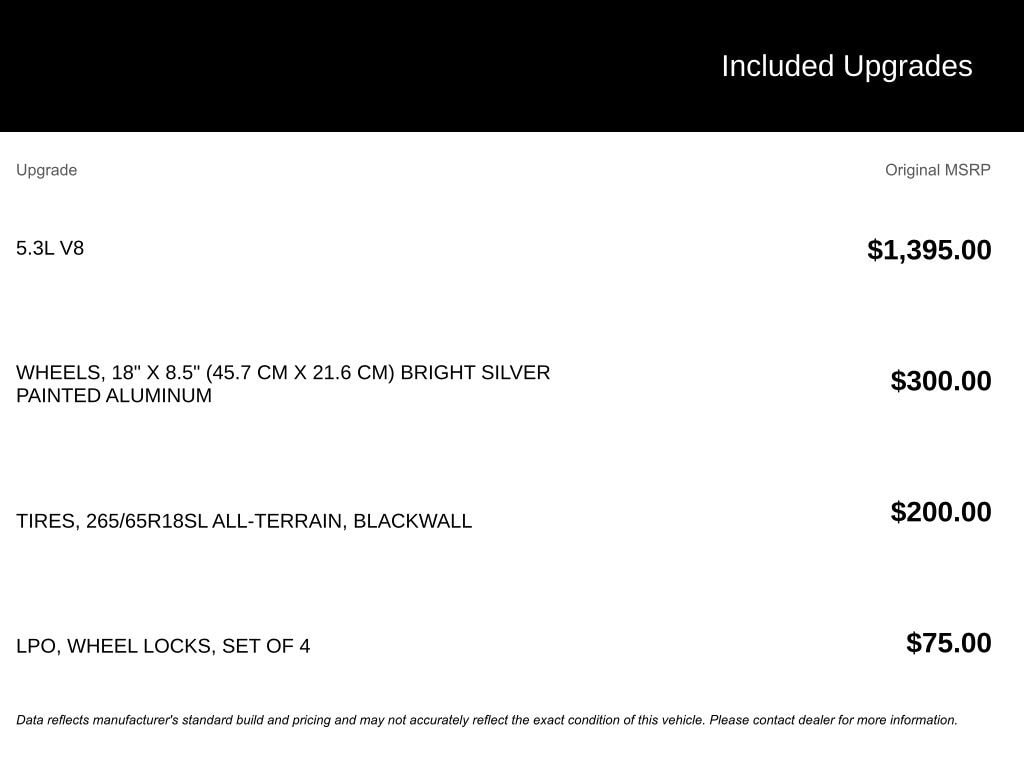The image size is (1024, 768).
Task: Select the PAINTED ALUMINUM text line
Action: pos(114,396)
